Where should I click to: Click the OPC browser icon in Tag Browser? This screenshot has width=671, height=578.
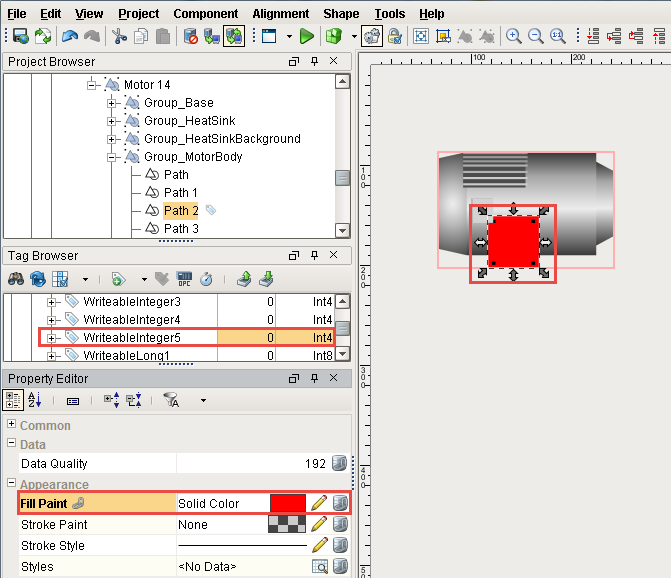pyautogui.click(x=184, y=279)
